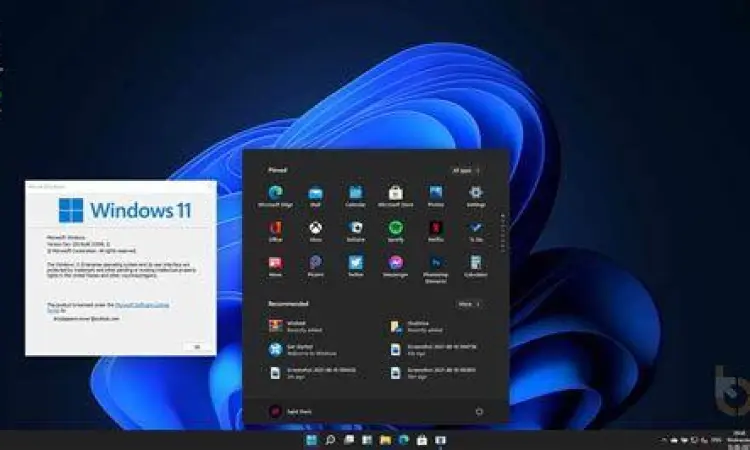Viewport: 750px width, 450px height.
Task: Open Microsoft Store from pinned apps
Action: coord(395,193)
